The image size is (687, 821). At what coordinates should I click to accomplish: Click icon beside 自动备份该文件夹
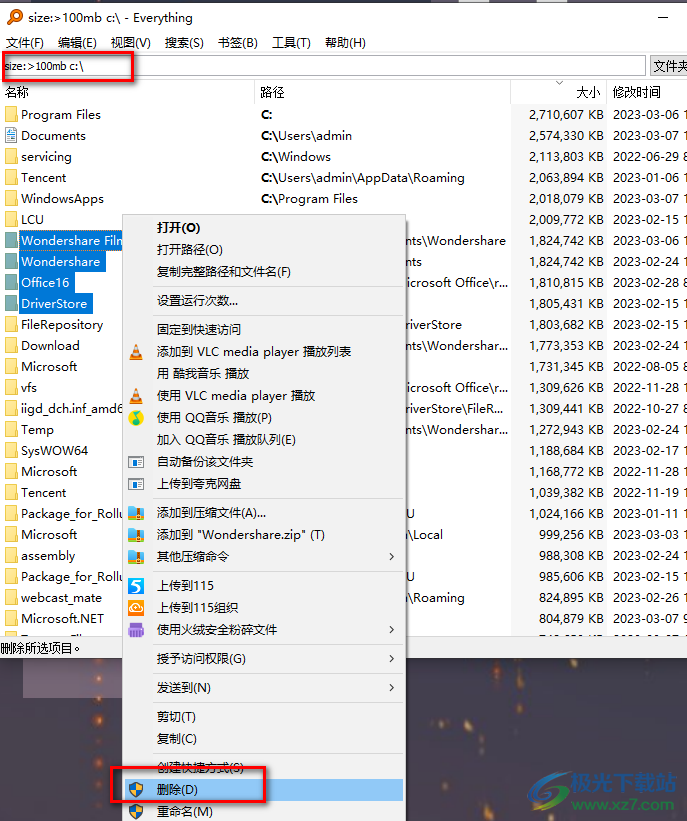[136, 462]
